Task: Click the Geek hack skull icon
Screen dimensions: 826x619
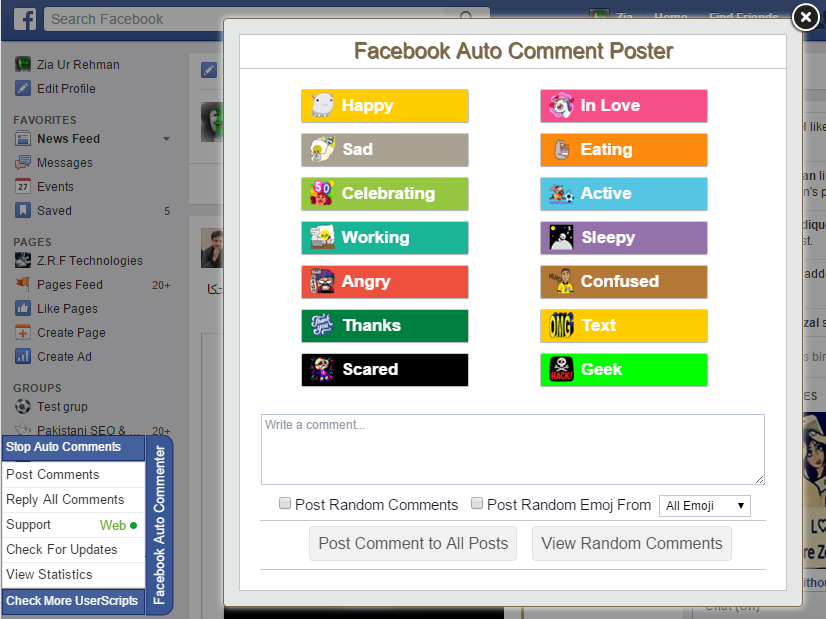Action: coord(561,369)
